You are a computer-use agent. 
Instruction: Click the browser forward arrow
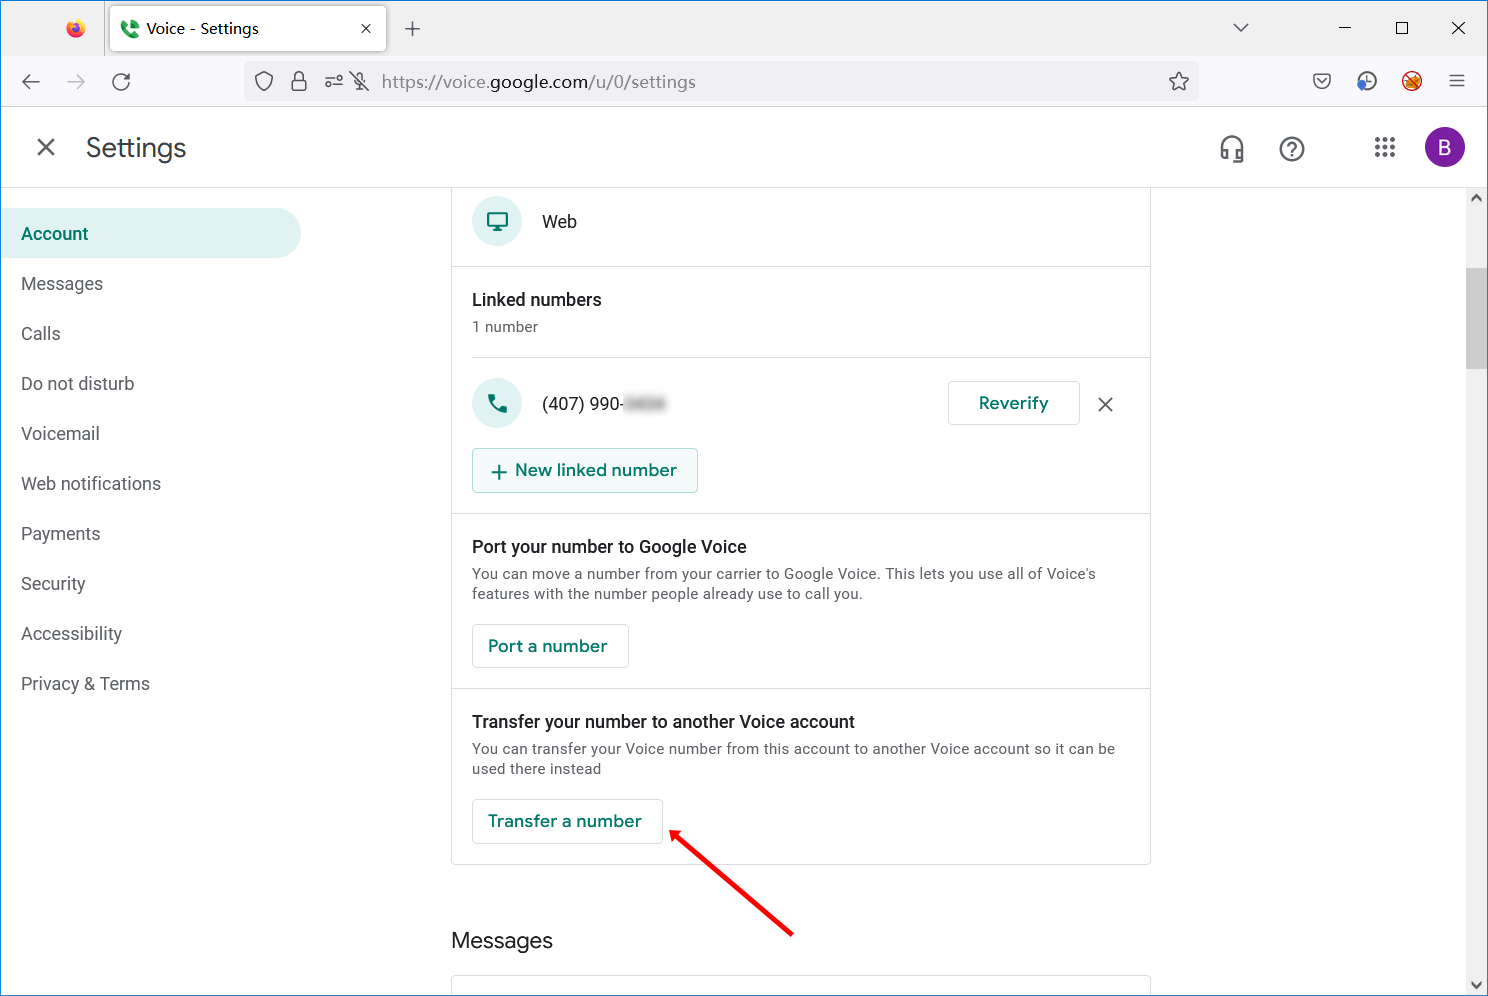76,82
